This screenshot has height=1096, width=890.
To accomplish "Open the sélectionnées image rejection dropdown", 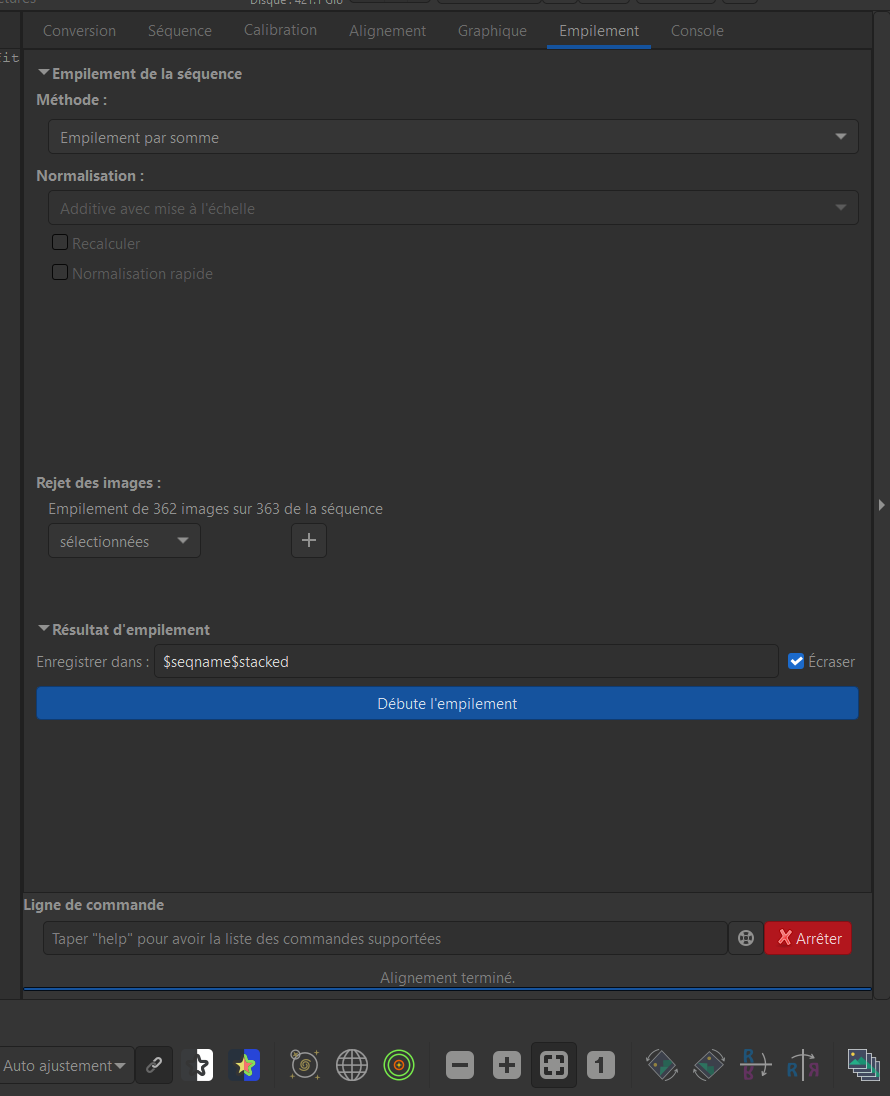I will pyautogui.click(x=124, y=542).
